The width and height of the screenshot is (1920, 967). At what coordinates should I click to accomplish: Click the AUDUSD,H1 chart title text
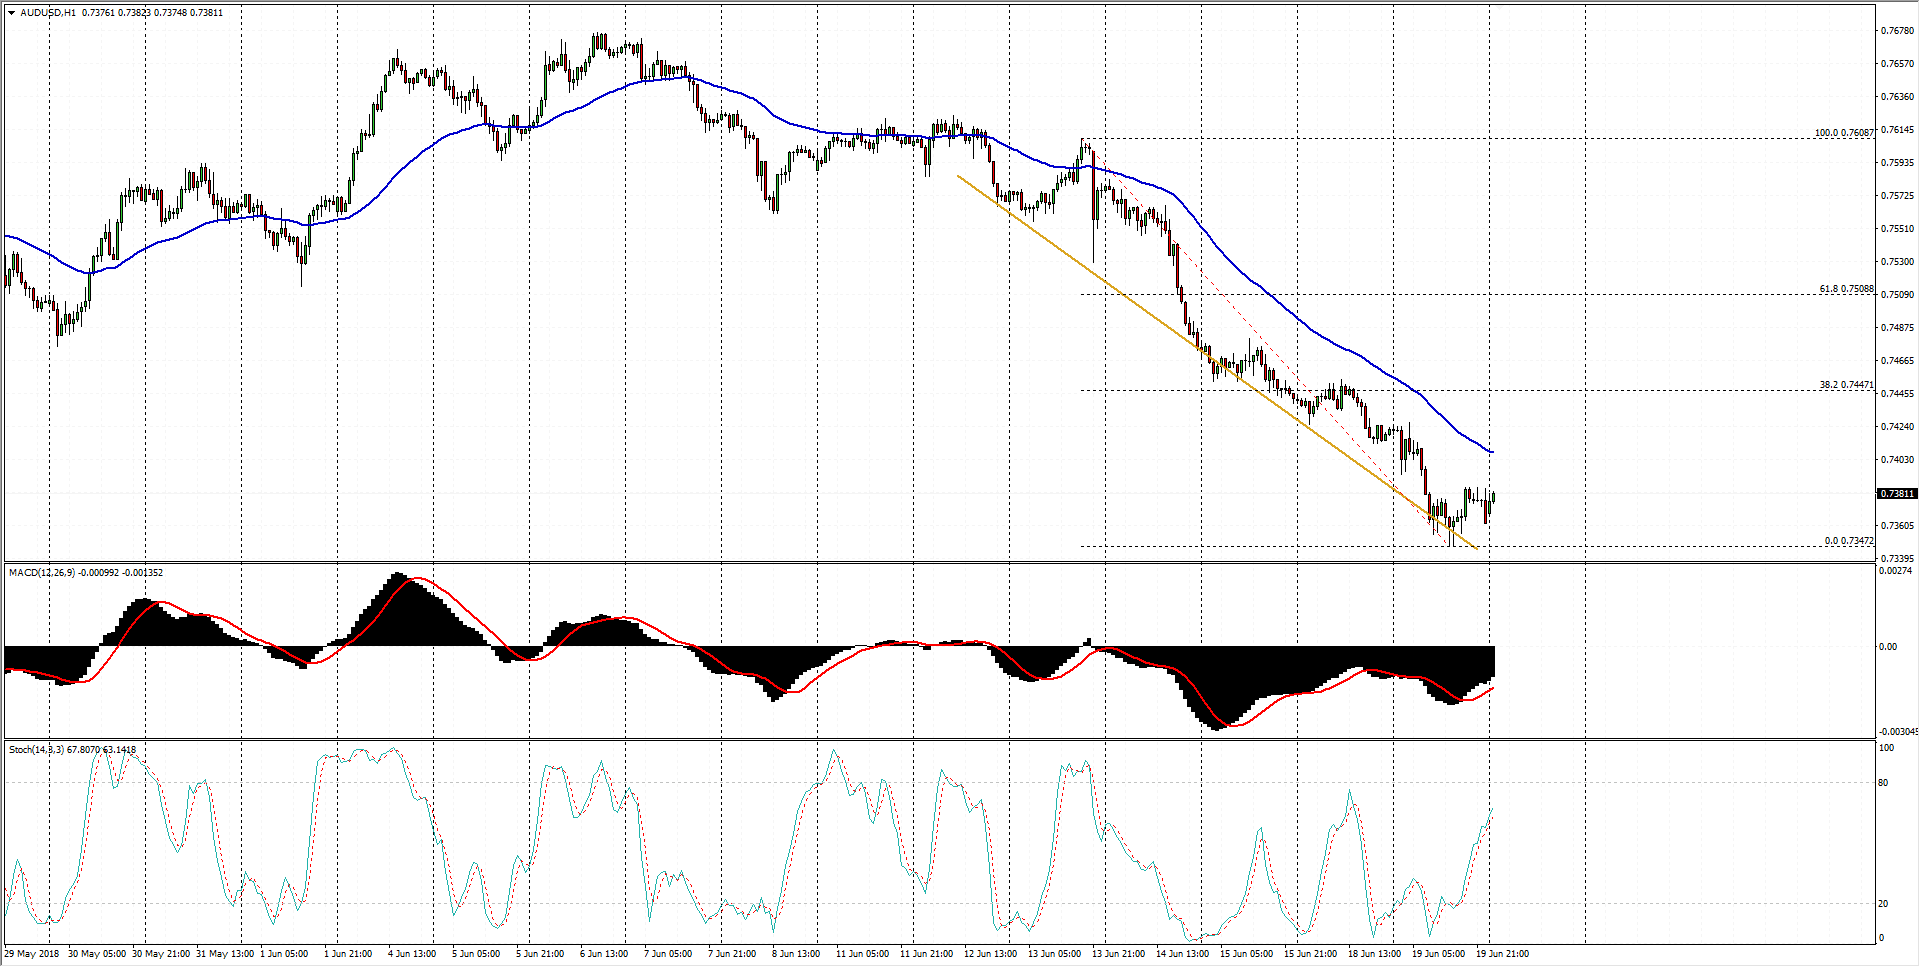click(48, 13)
